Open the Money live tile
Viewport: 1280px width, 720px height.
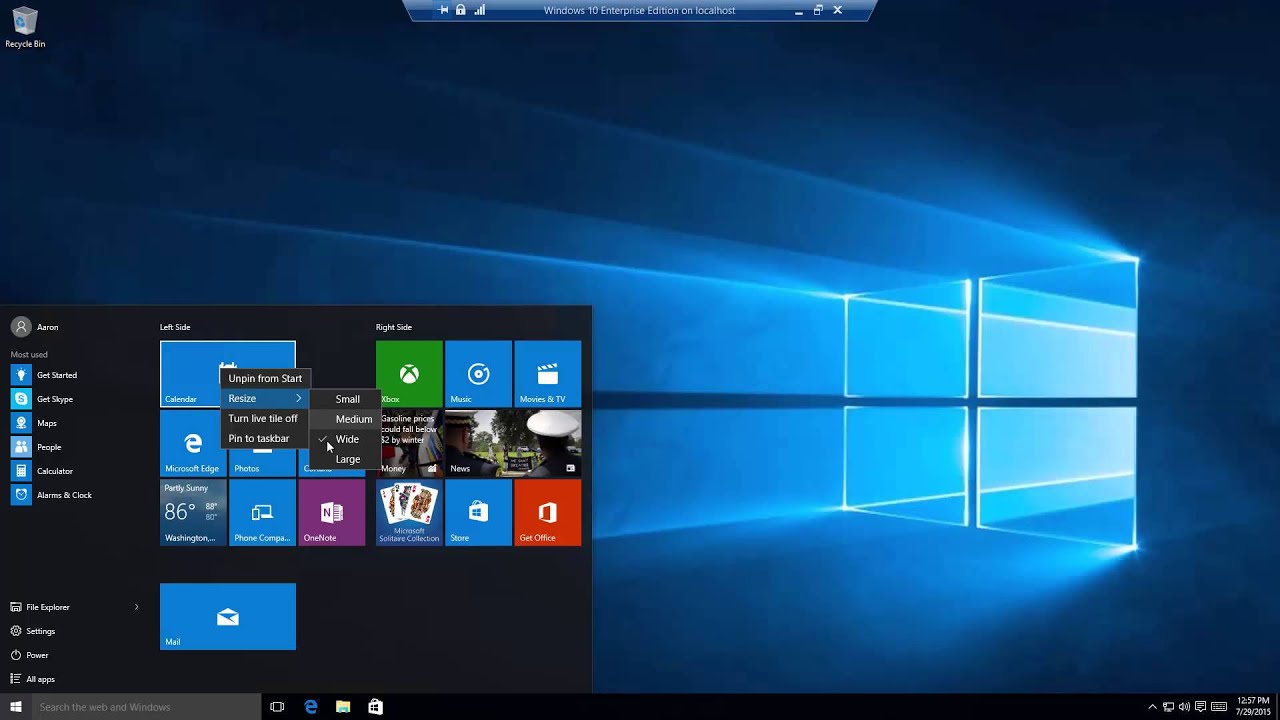(409, 443)
